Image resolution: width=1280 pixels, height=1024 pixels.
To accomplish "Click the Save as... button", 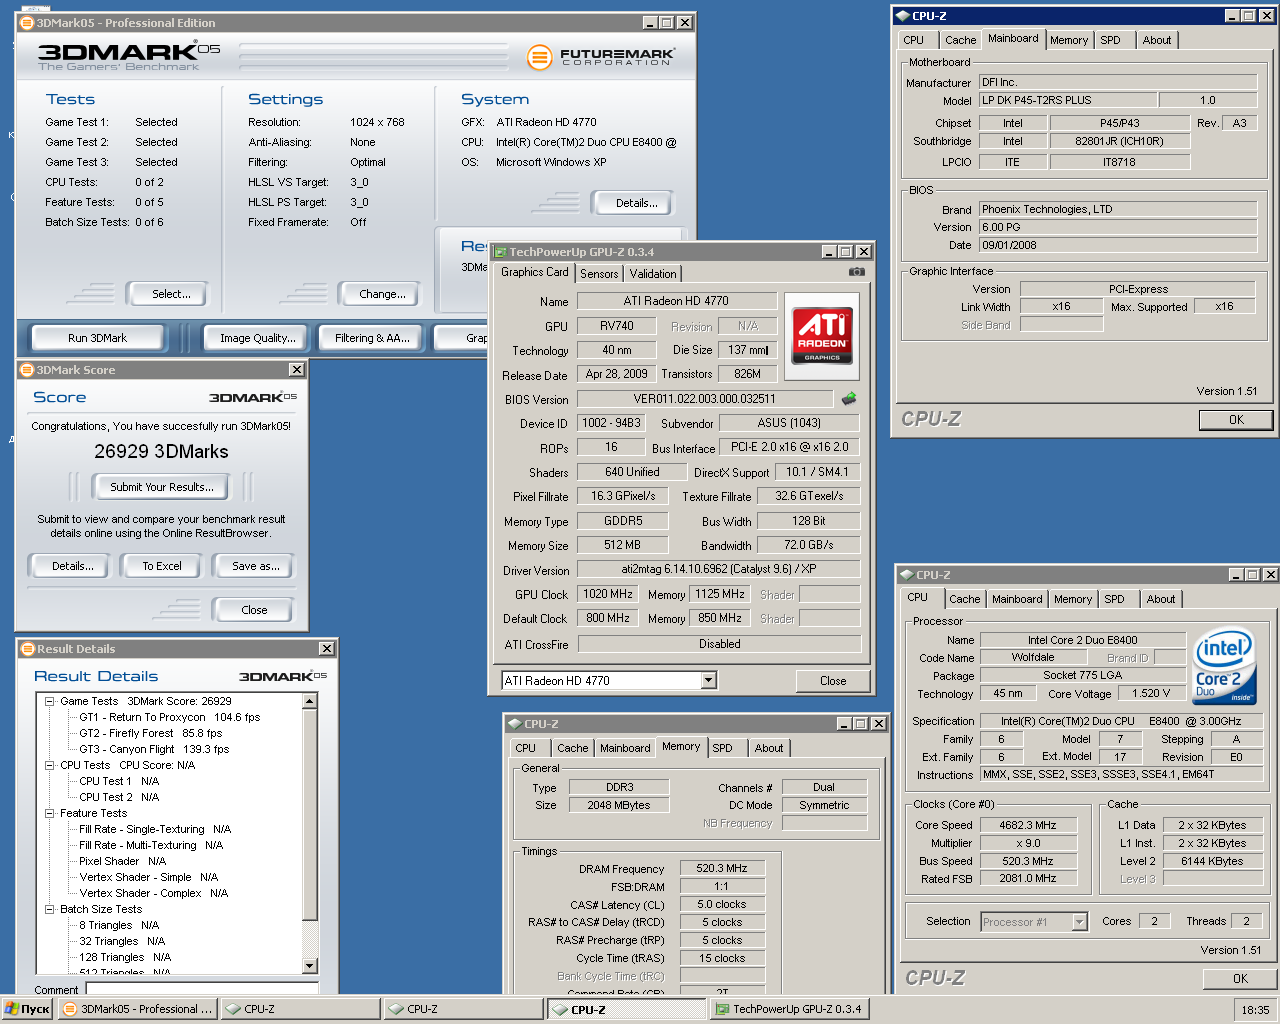I will pos(256,566).
